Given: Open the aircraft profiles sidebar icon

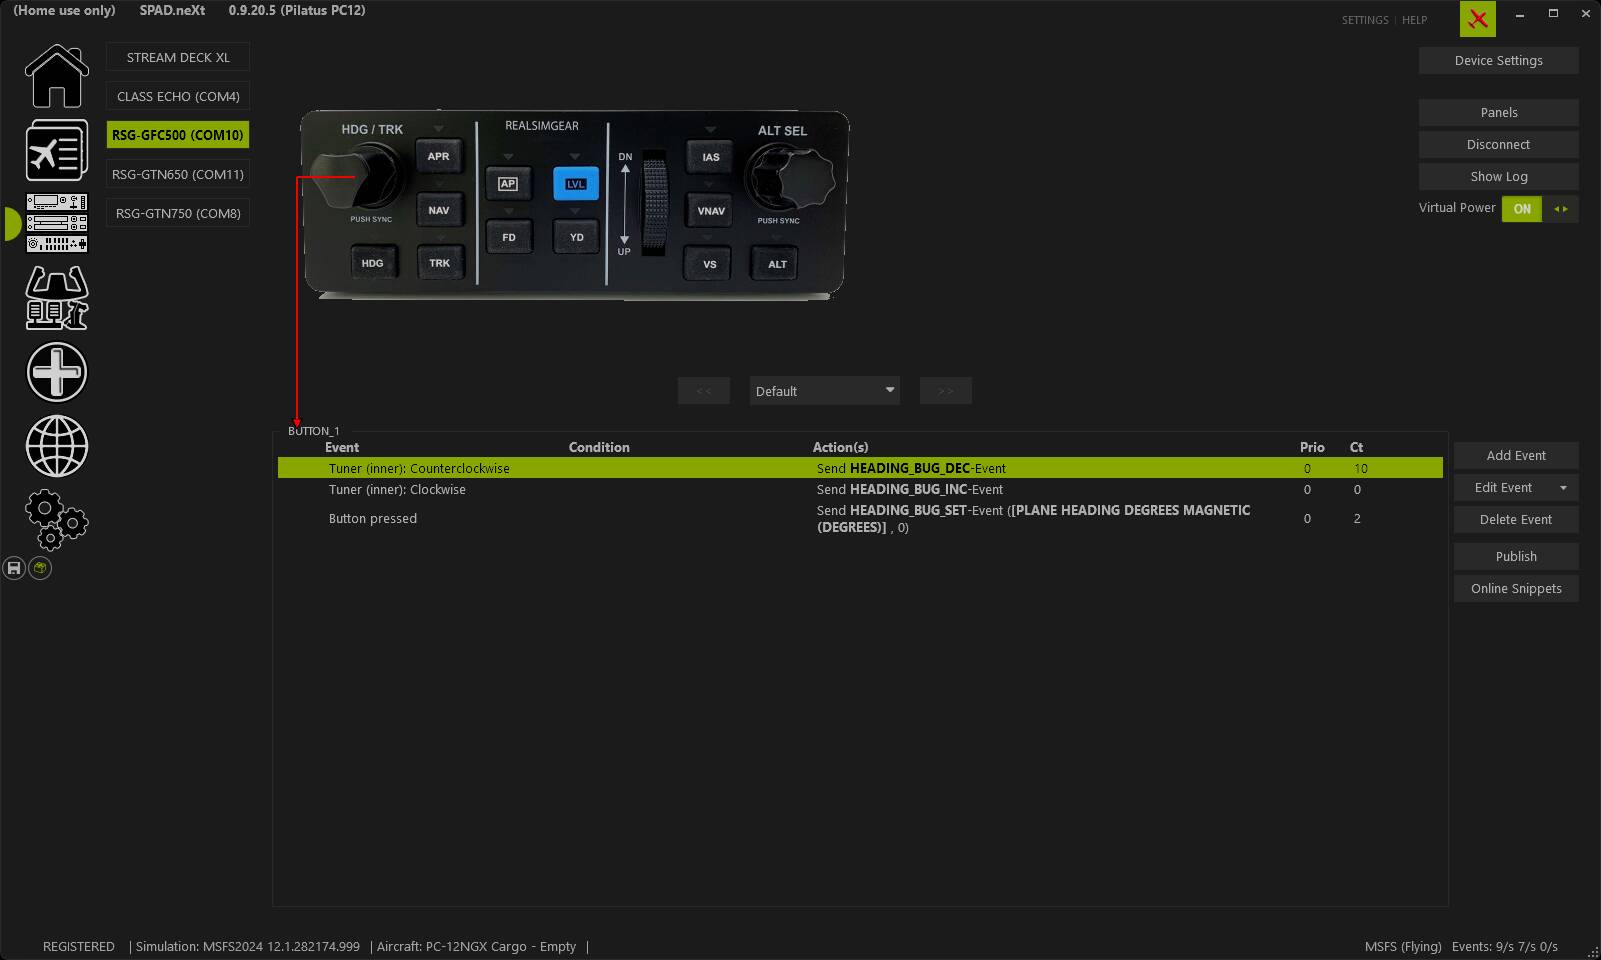Looking at the screenshot, I should (x=57, y=150).
